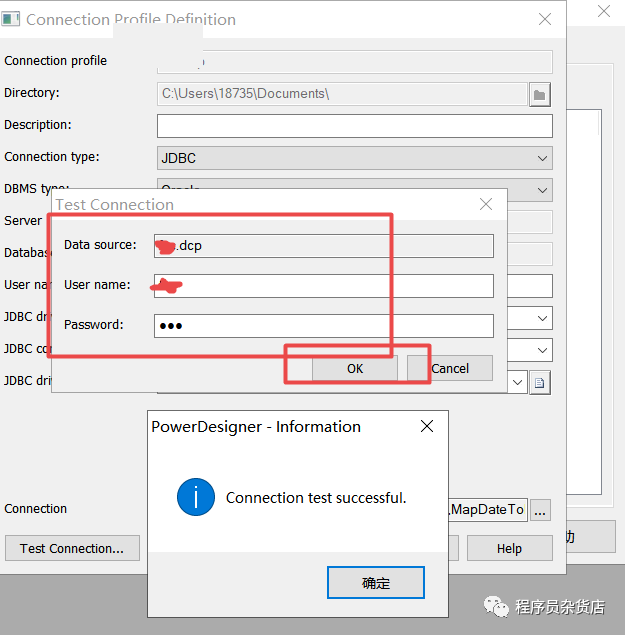This screenshot has width=625, height=635.
Task: Click the Description input field
Action: 355,126
